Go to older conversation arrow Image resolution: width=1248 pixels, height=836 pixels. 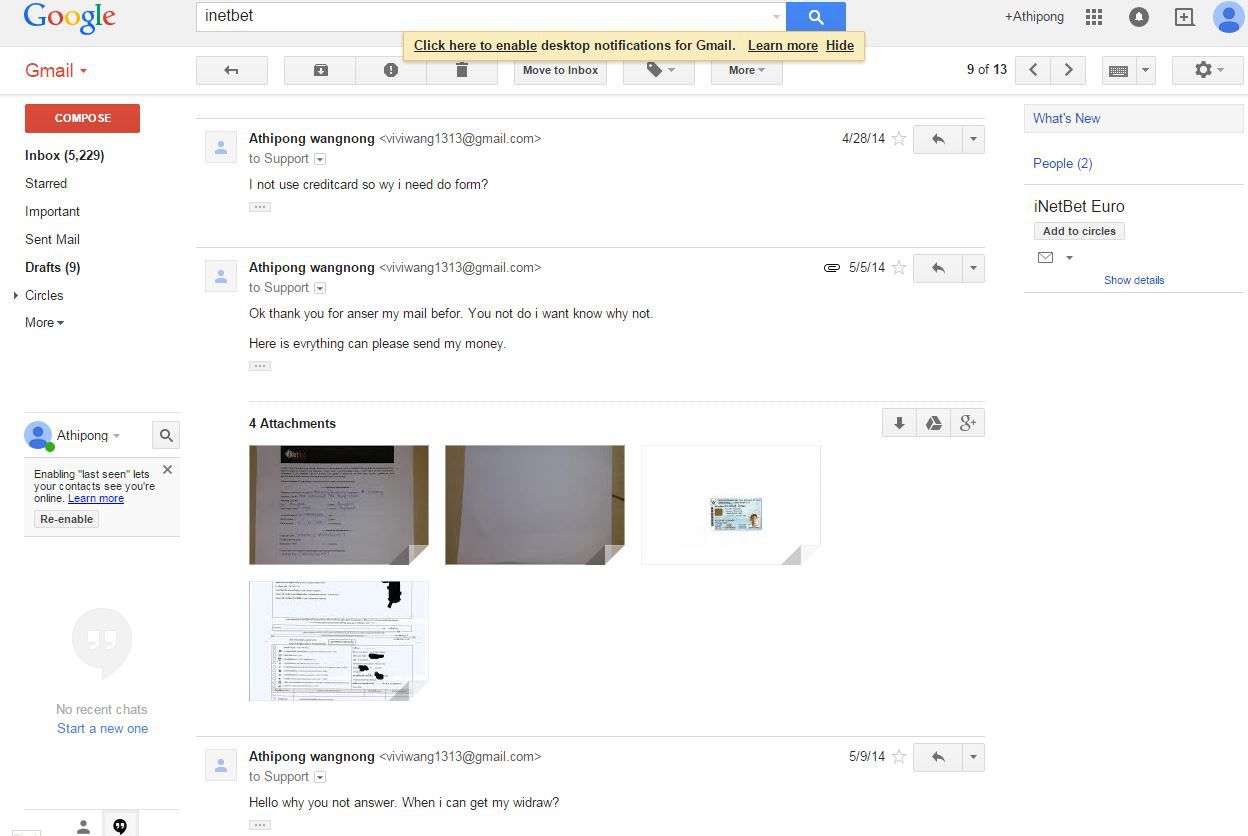(x=1068, y=70)
